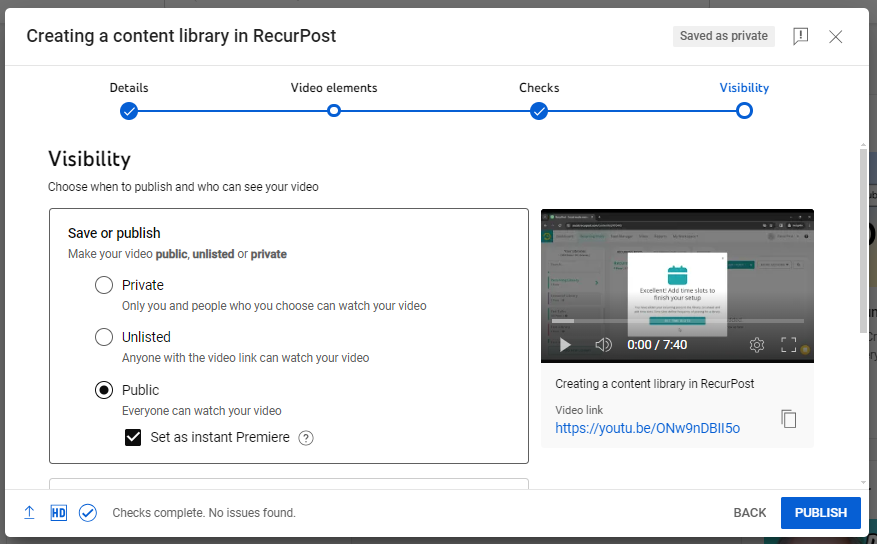The image size is (877, 544).
Task: Click the upload status arrow icon
Action: [x=30, y=513]
